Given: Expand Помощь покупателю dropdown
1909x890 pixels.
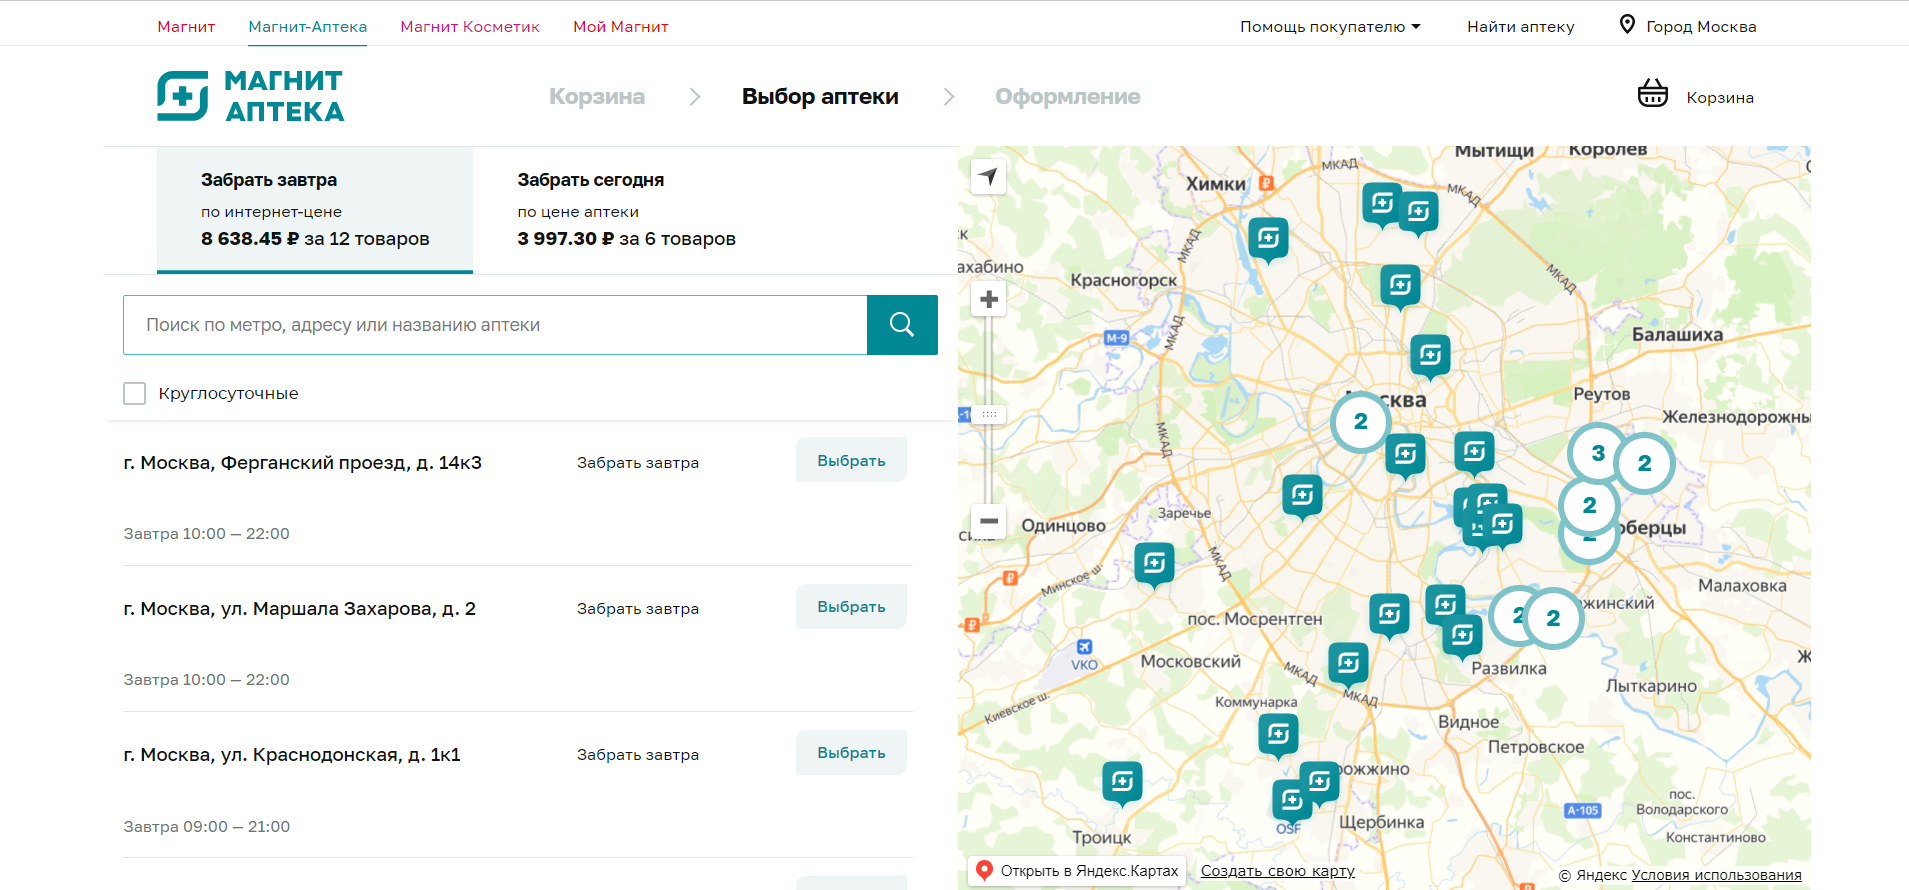Looking at the screenshot, I should point(1330,27).
